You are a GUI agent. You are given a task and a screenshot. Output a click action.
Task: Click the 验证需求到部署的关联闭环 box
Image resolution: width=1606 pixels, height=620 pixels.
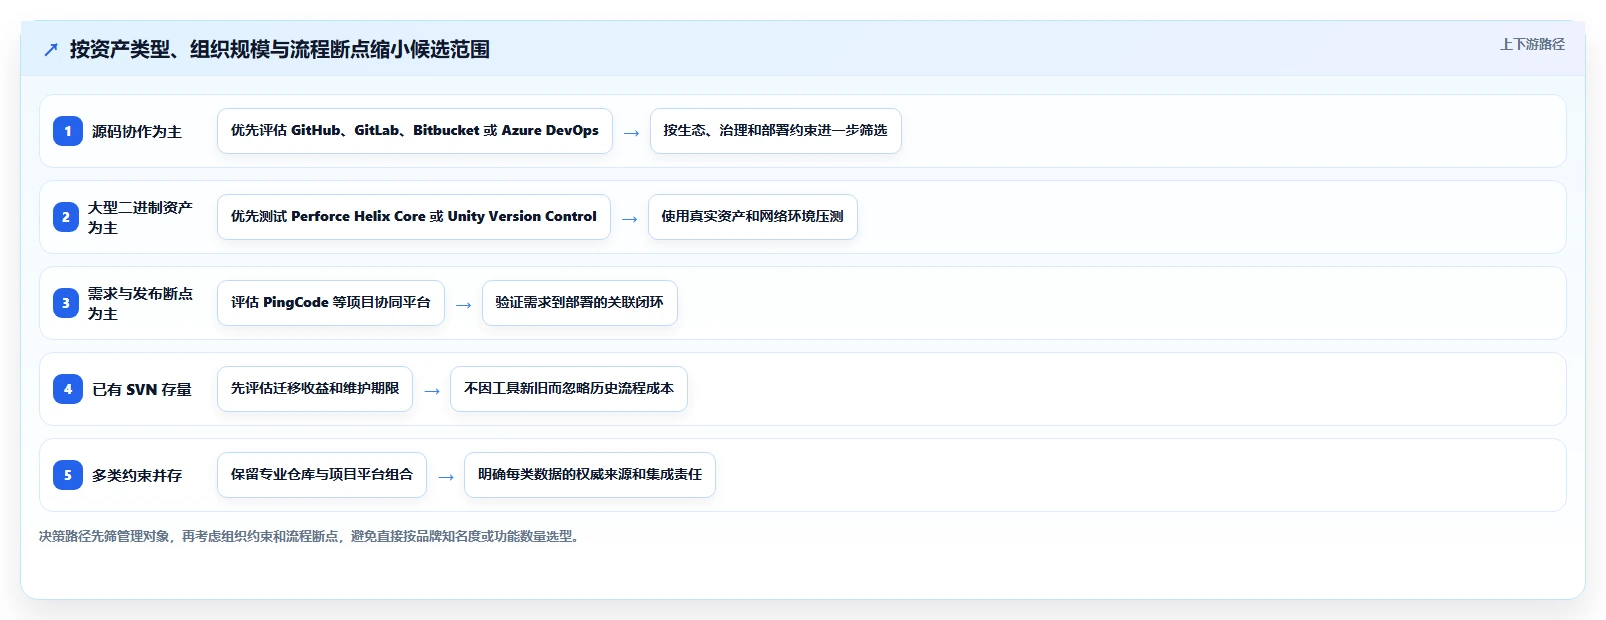(580, 303)
